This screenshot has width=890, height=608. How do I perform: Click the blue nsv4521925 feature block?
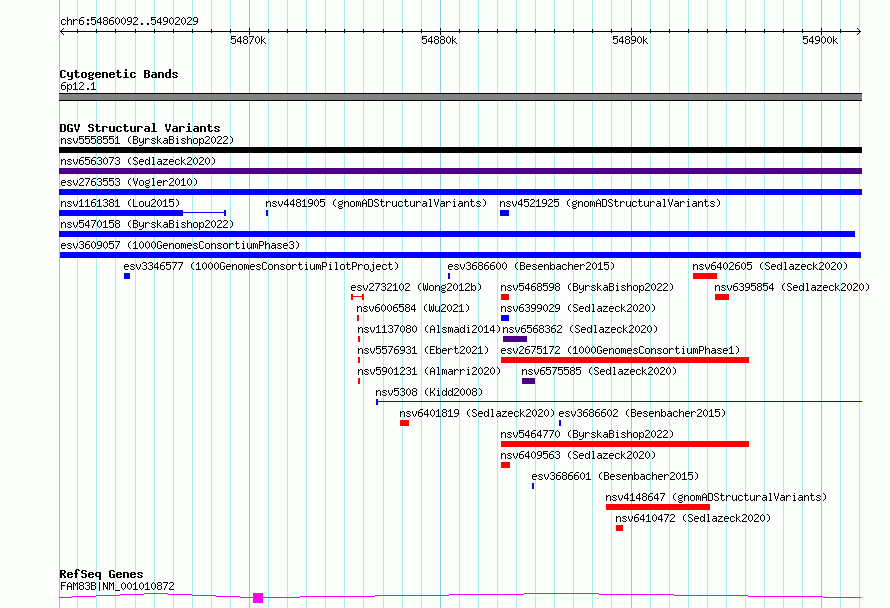pos(505,213)
